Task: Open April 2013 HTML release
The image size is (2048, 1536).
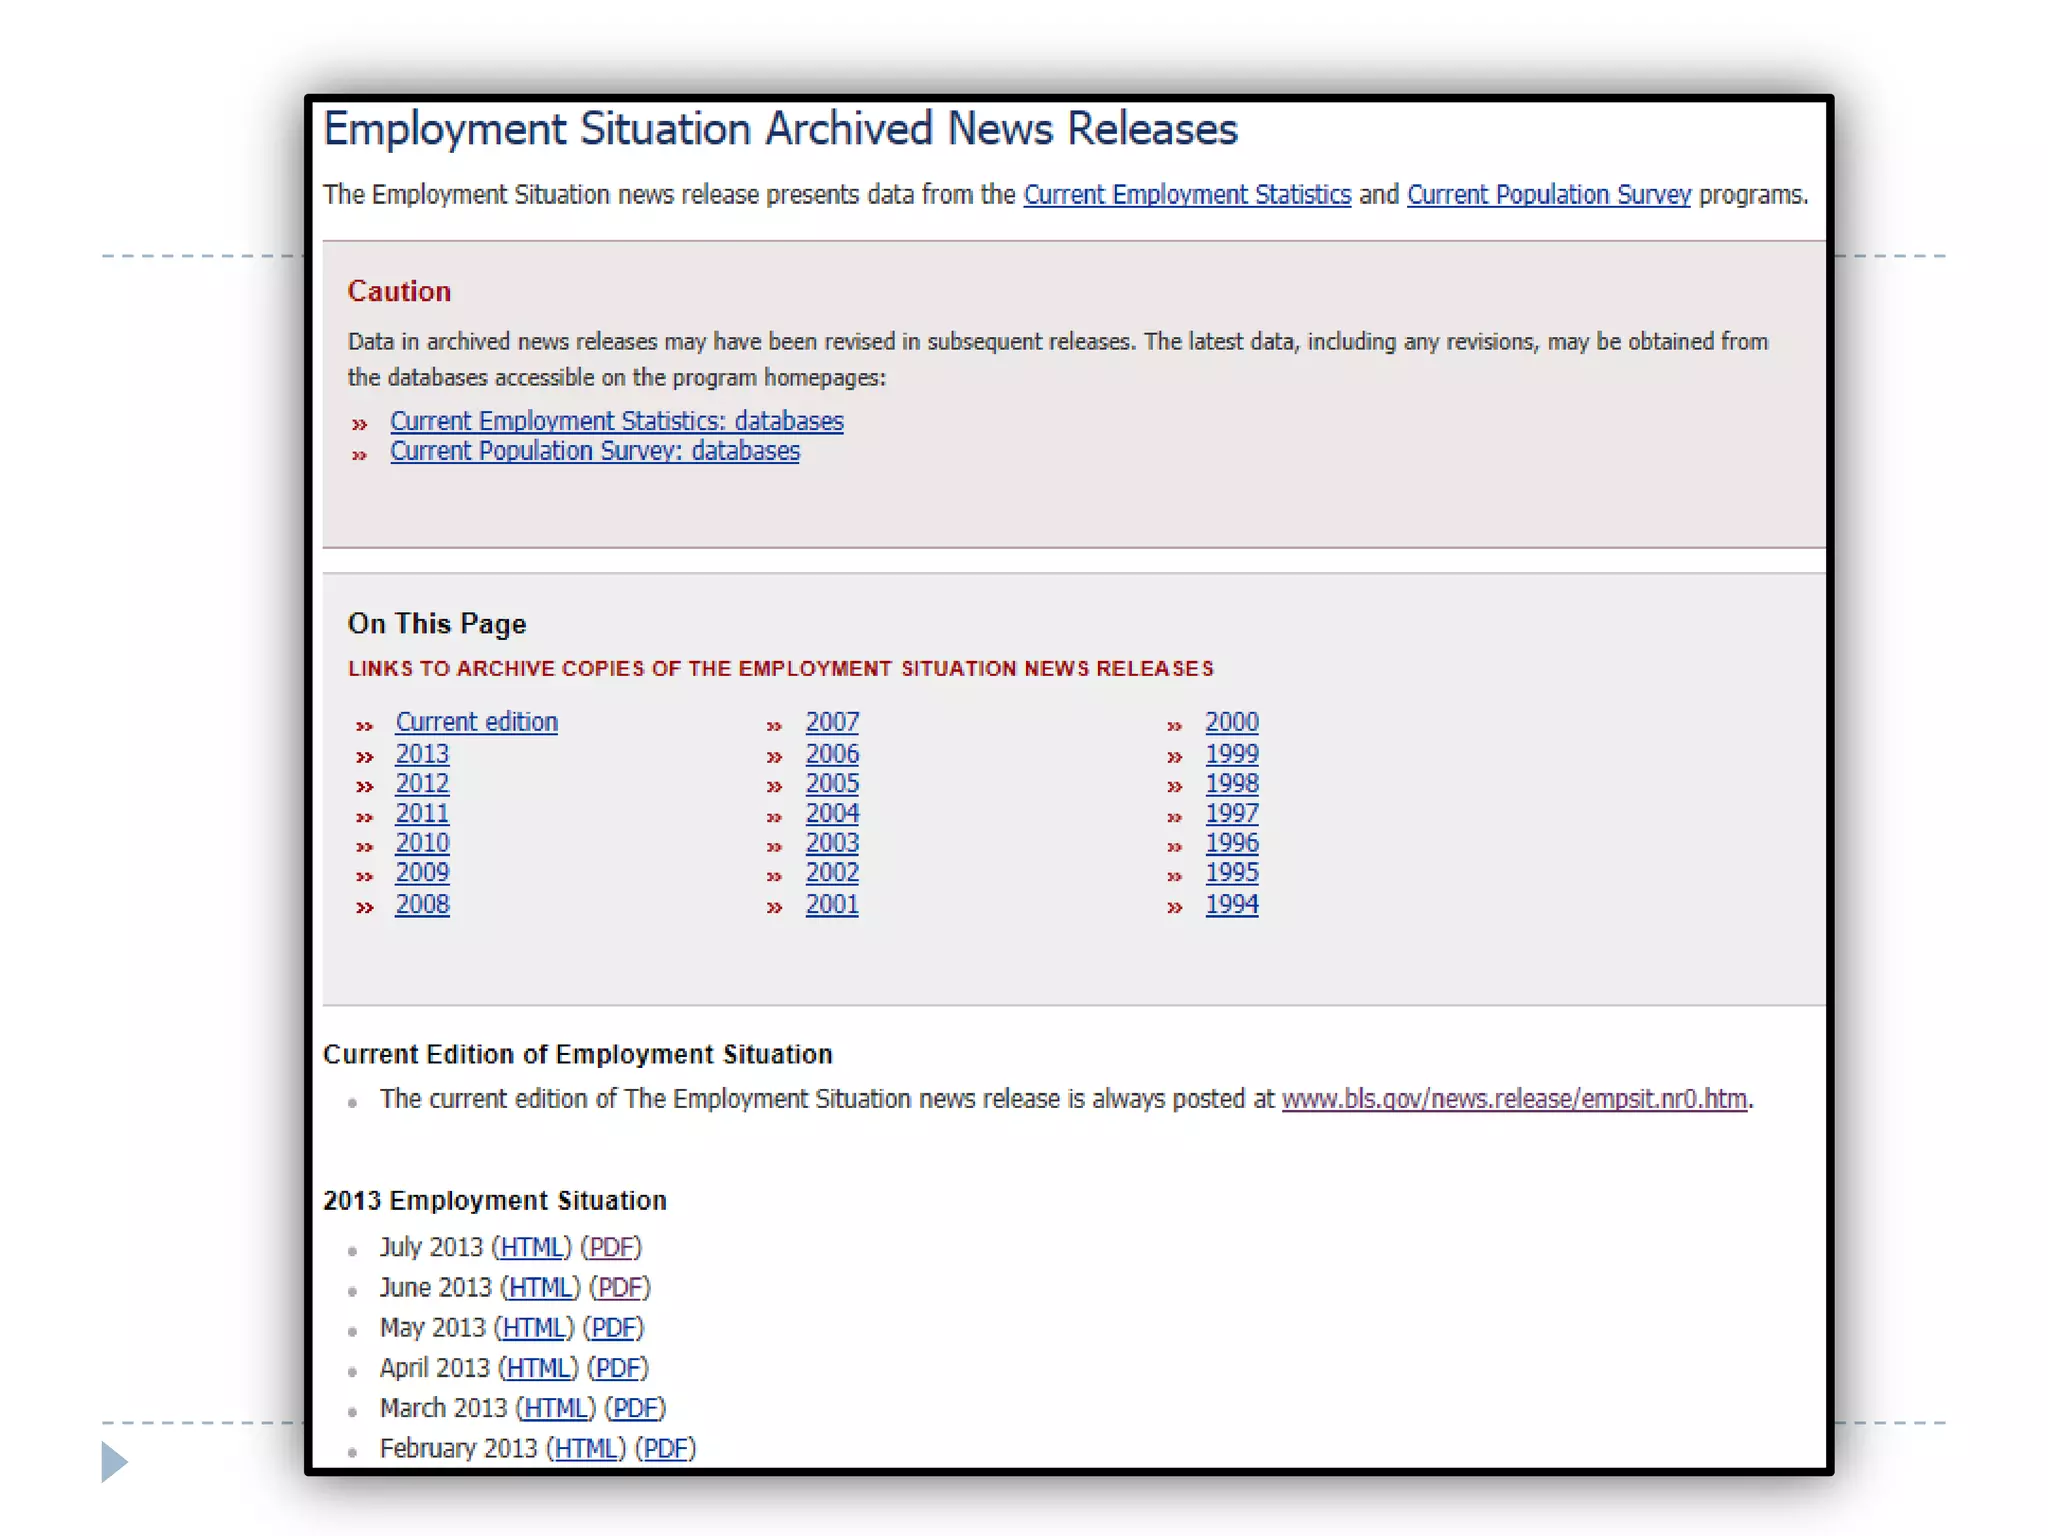Action: pyautogui.click(x=538, y=1367)
